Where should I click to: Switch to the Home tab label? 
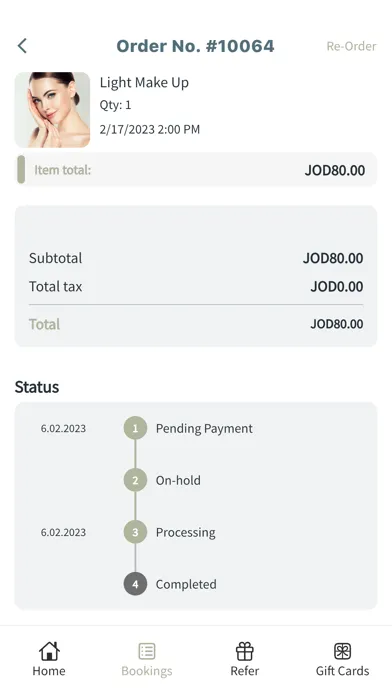(49, 671)
